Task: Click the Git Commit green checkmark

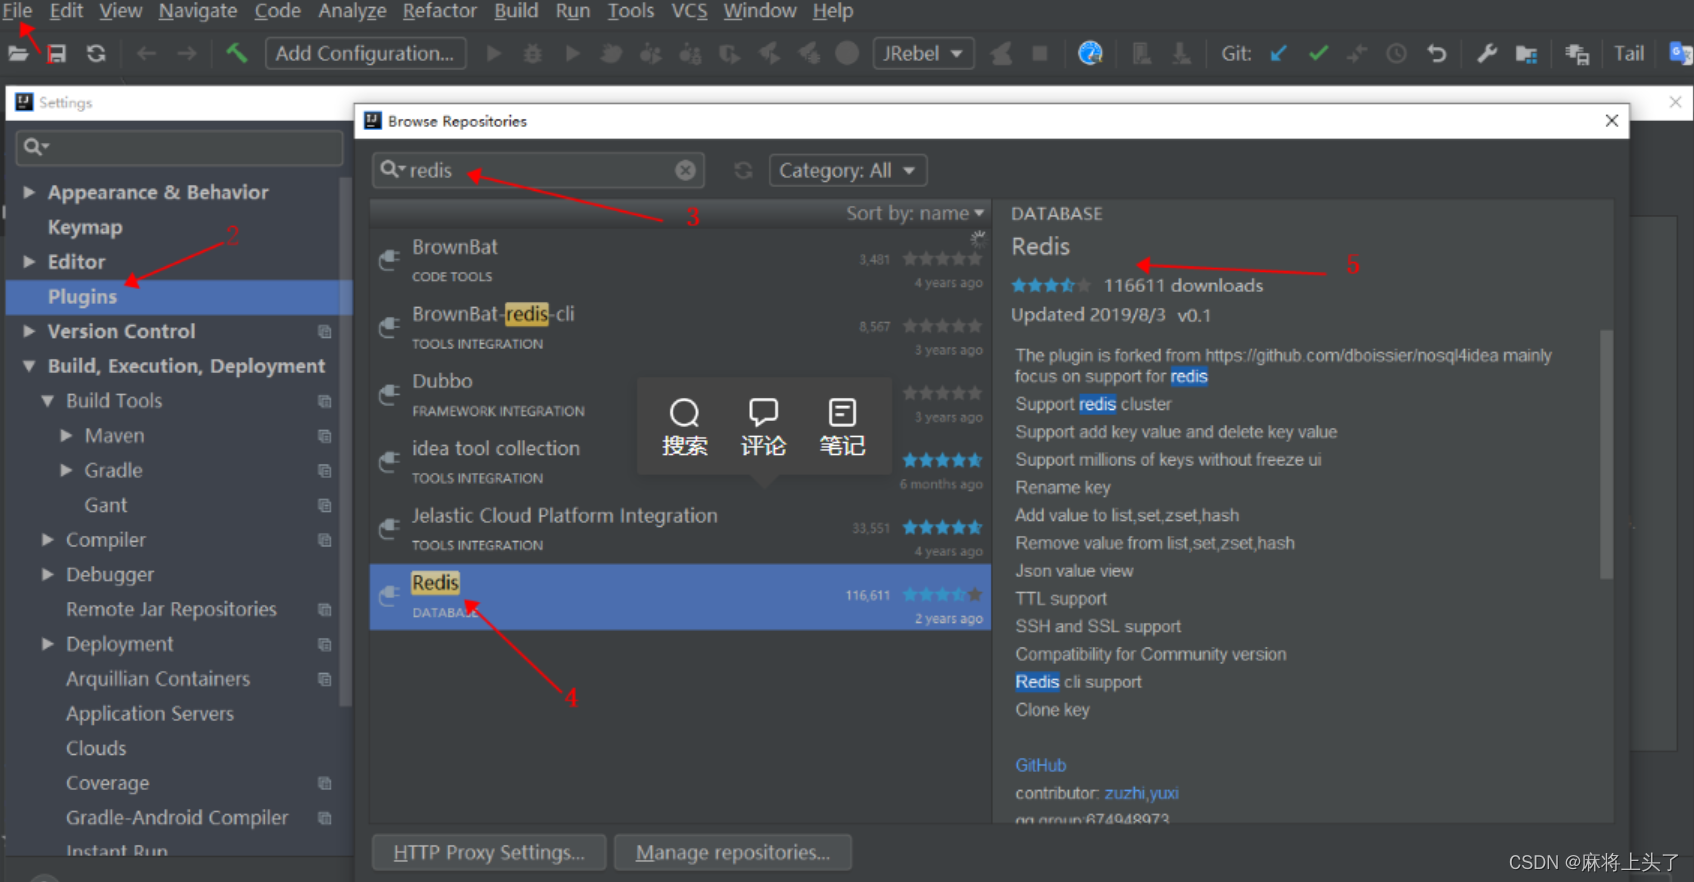Action: pyautogui.click(x=1318, y=53)
